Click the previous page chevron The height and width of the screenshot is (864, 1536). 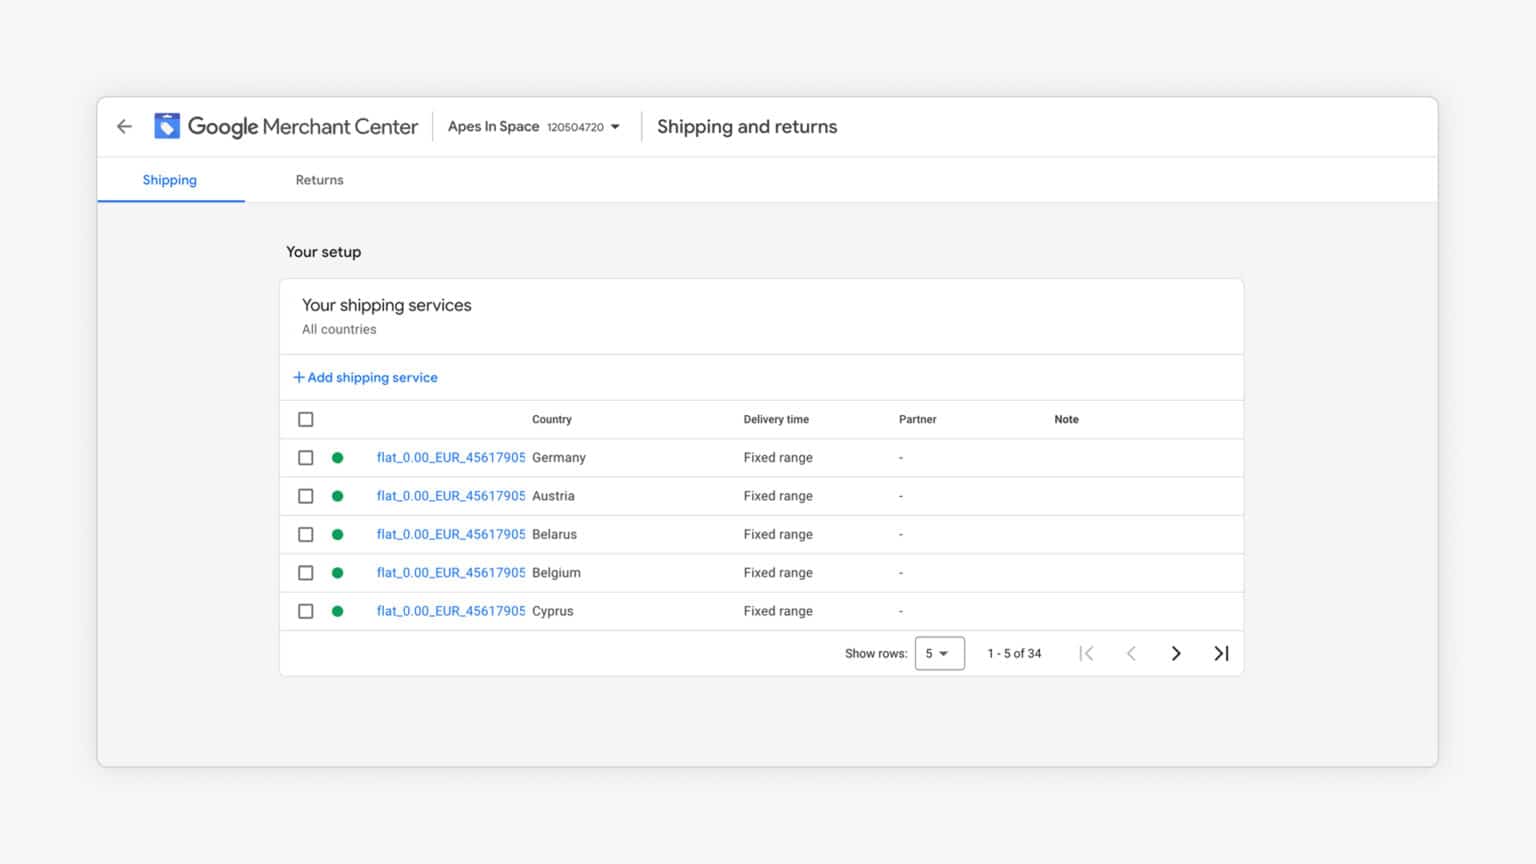point(1131,653)
